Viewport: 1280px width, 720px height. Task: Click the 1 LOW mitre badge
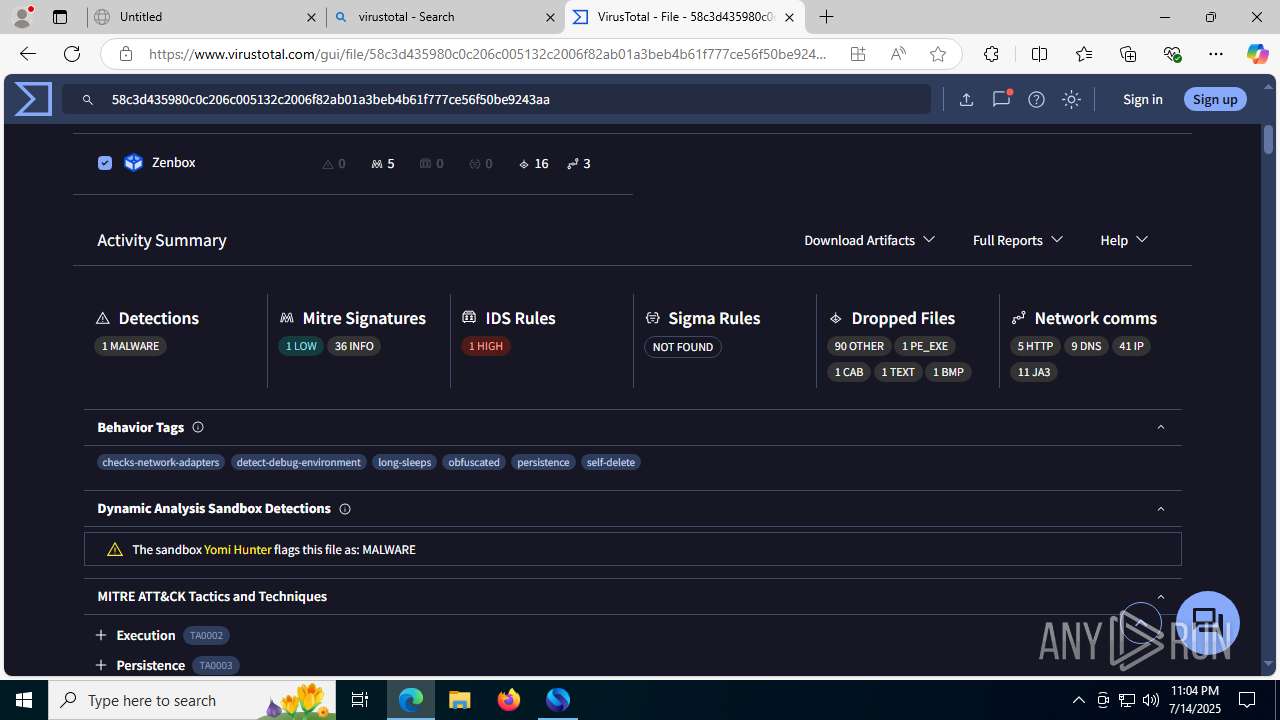tap(301, 346)
